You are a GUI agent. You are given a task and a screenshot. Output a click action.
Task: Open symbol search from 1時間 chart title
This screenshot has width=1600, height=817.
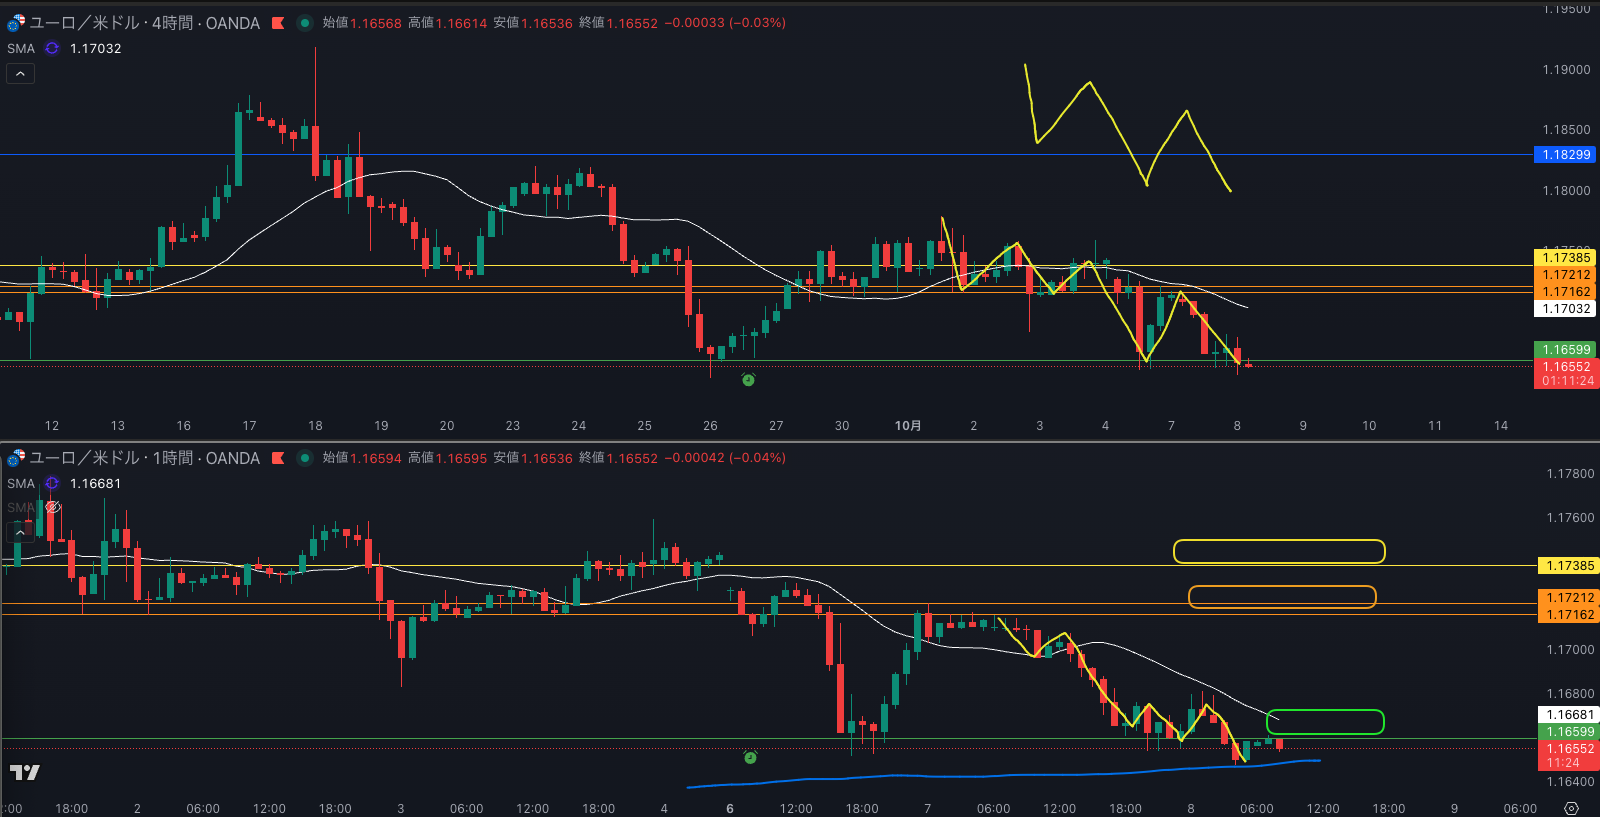(144, 458)
